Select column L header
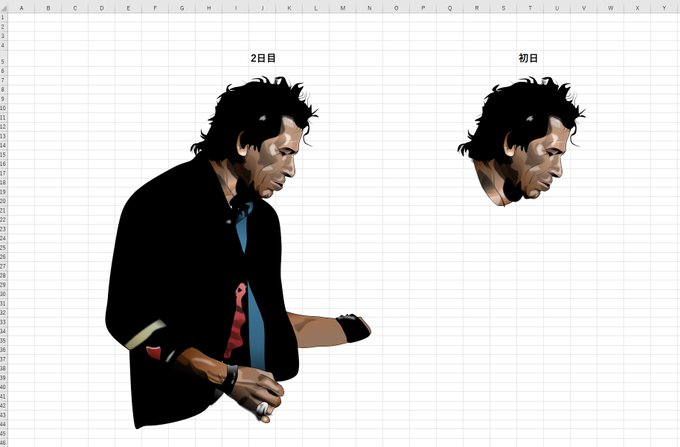The width and height of the screenshot is (680, 447). (316, 8)
